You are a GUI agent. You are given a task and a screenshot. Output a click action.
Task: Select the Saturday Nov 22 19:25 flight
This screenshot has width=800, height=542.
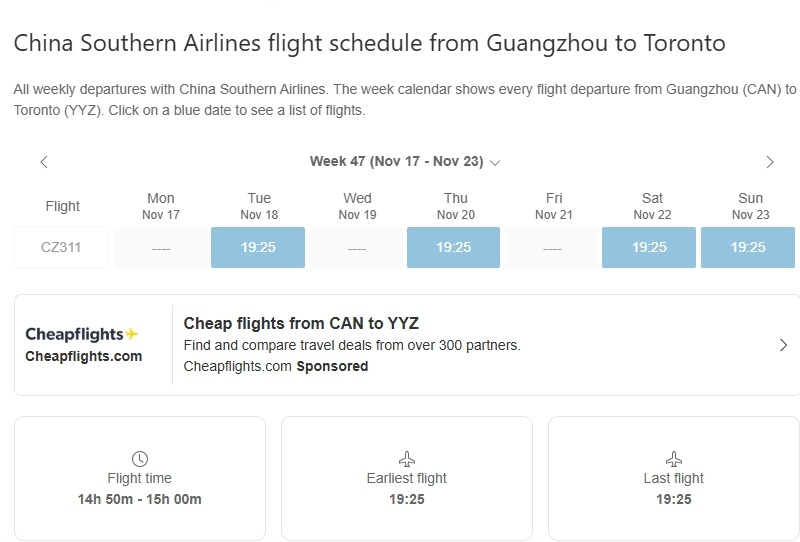pos(650,248)
